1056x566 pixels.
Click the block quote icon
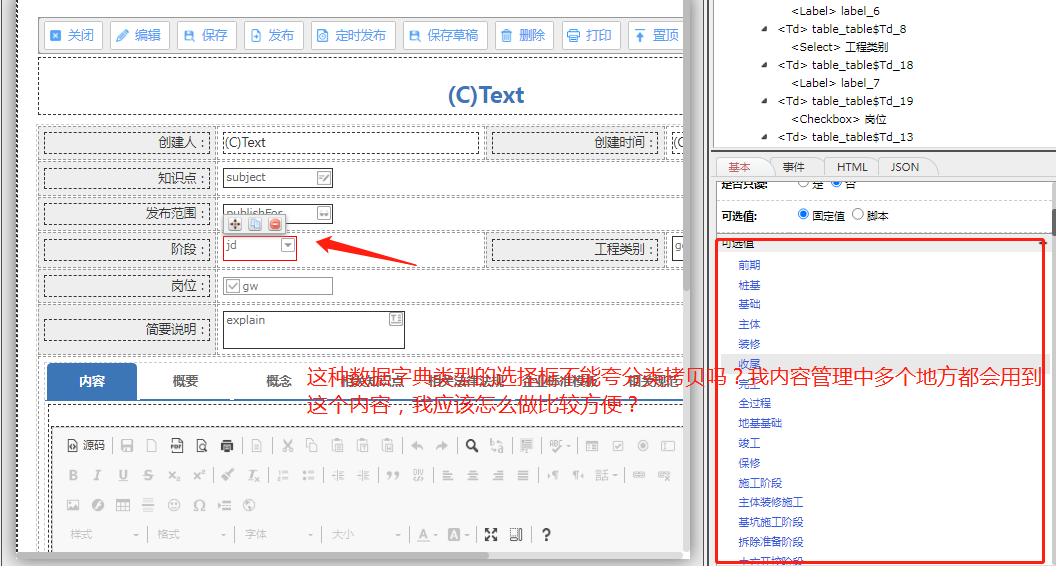[393, 475]
